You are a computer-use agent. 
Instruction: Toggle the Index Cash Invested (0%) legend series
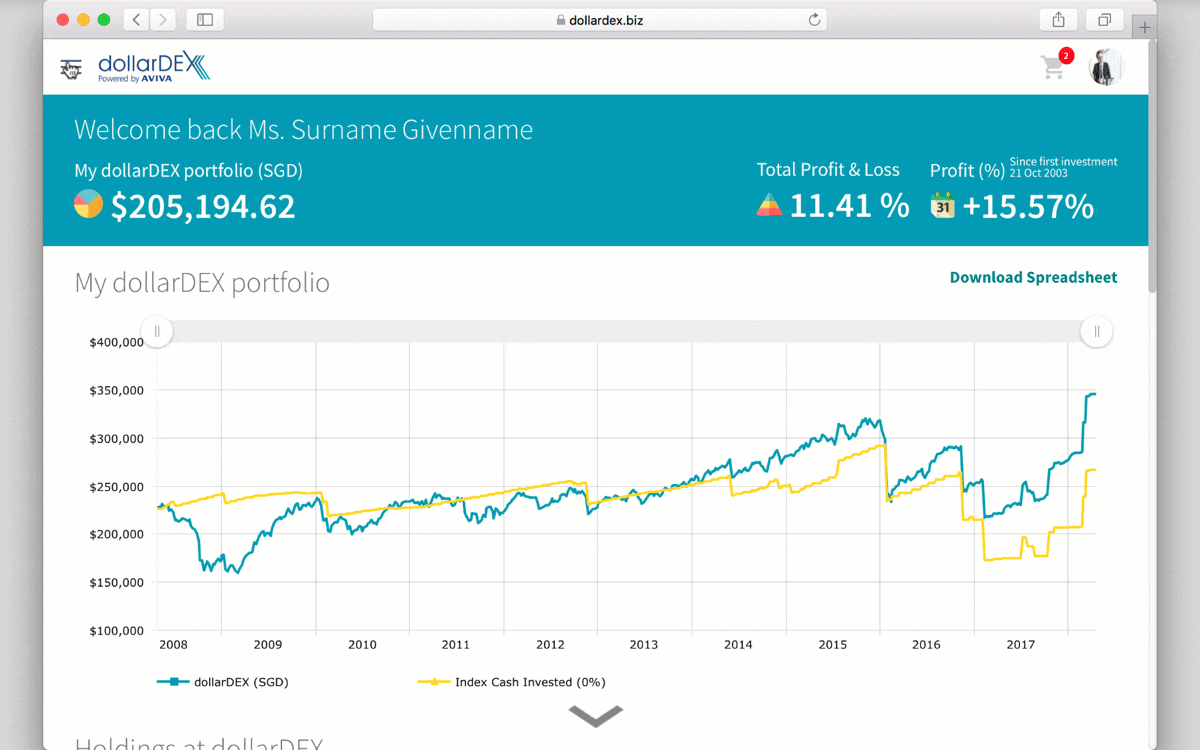tap(511, 682)
